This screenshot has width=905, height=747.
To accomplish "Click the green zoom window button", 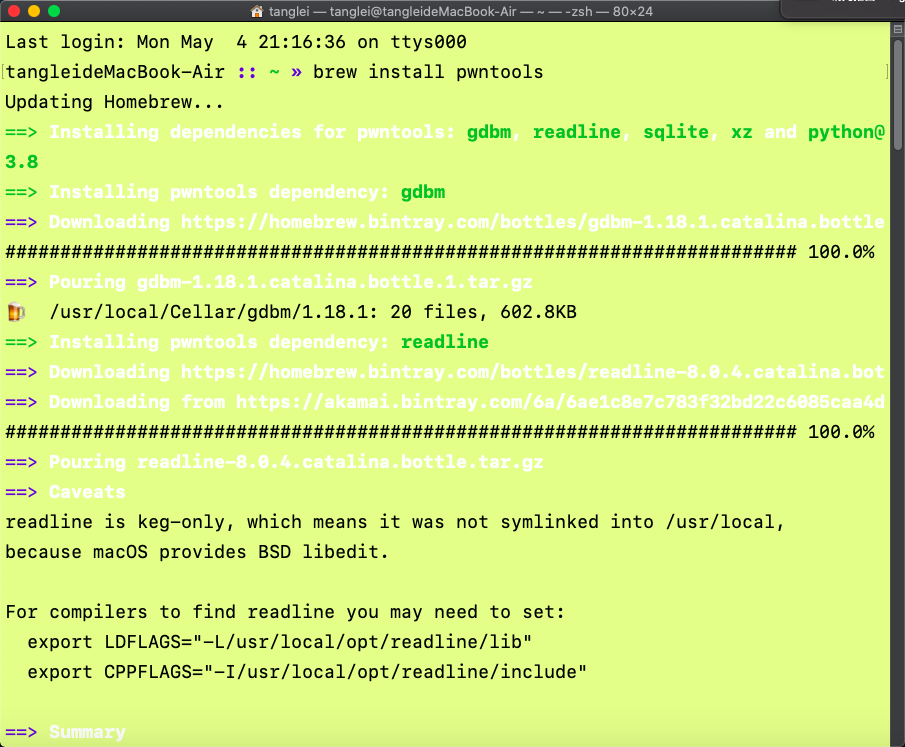I will point(54,11).
